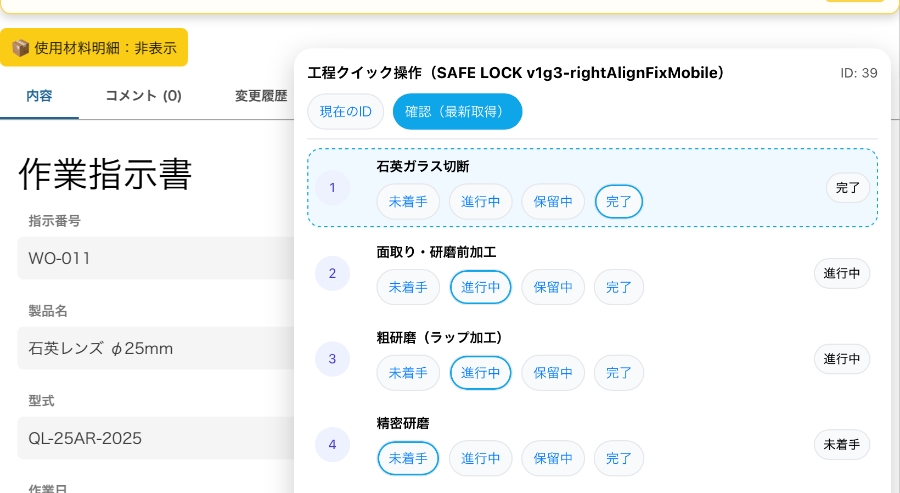Click the 未着手 status badge for 精密研磨
This screenshot has height=493, width=900.
click(841, 444)
